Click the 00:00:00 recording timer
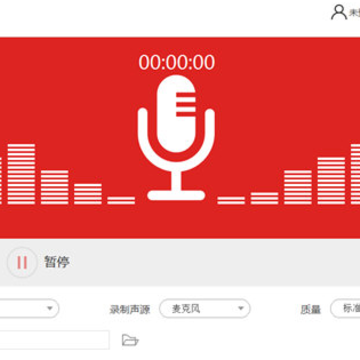The width and height of the screenshot is (360, 360). (177, 62)
